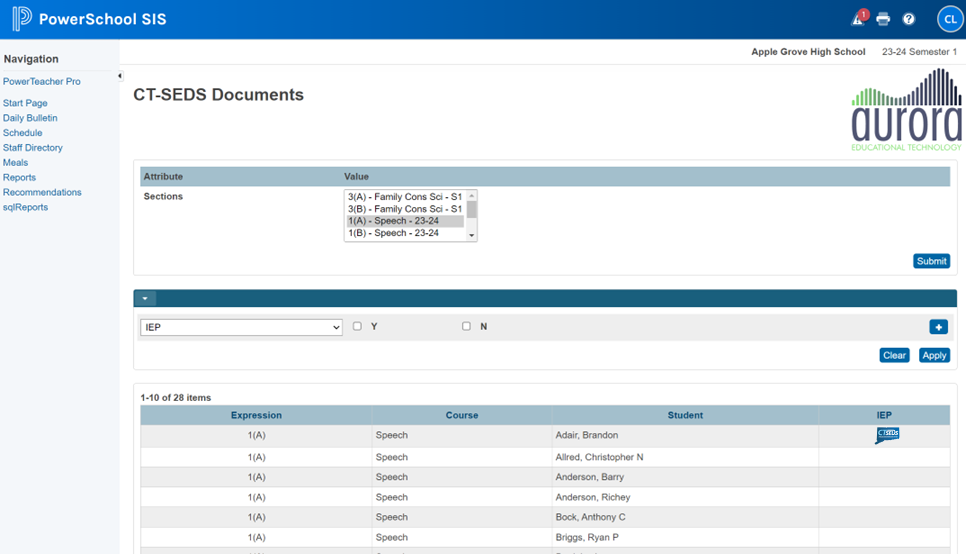Click the PowerSchool SIS logo icon
Viewport: 966px width, 554px height.
(21, 19)
